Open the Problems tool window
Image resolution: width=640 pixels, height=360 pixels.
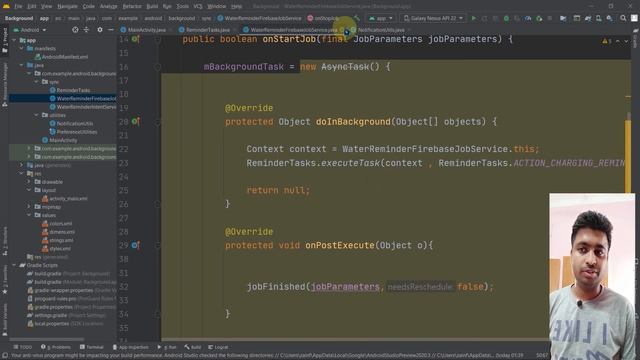pyautogui.click(x=56, y=347)
